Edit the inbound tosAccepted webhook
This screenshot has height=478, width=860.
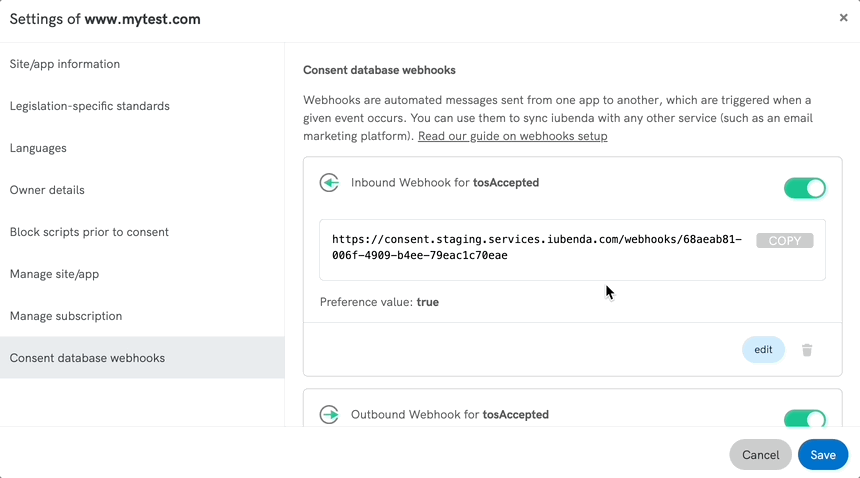763,350
